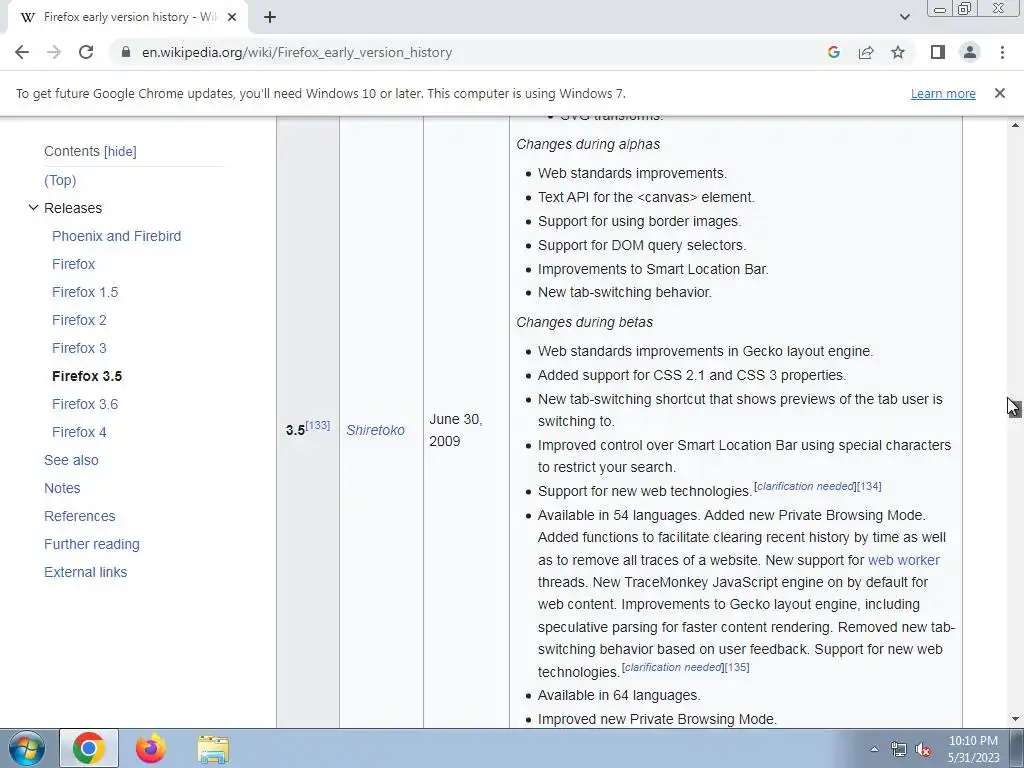Go back with the browser back arrow
The height and width of the screenshot is (768, 1024).
22,52
